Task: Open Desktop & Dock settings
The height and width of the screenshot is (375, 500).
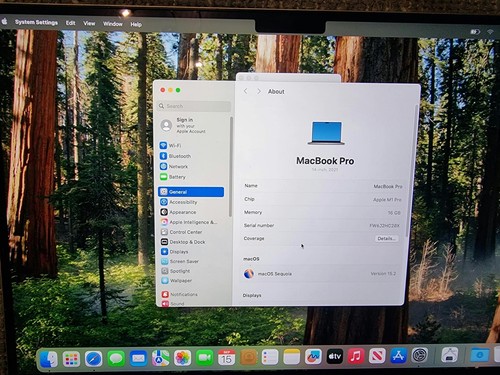Action: 183,242
